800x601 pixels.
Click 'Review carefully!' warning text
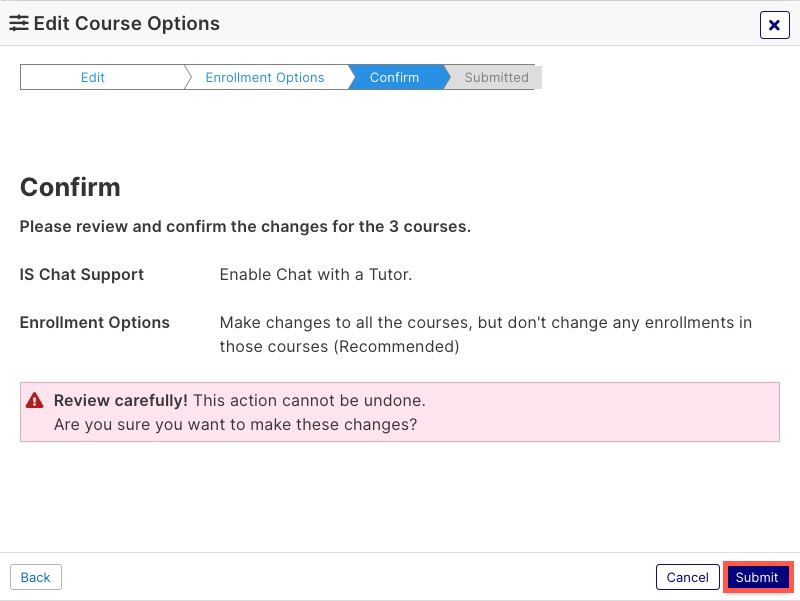121,400
